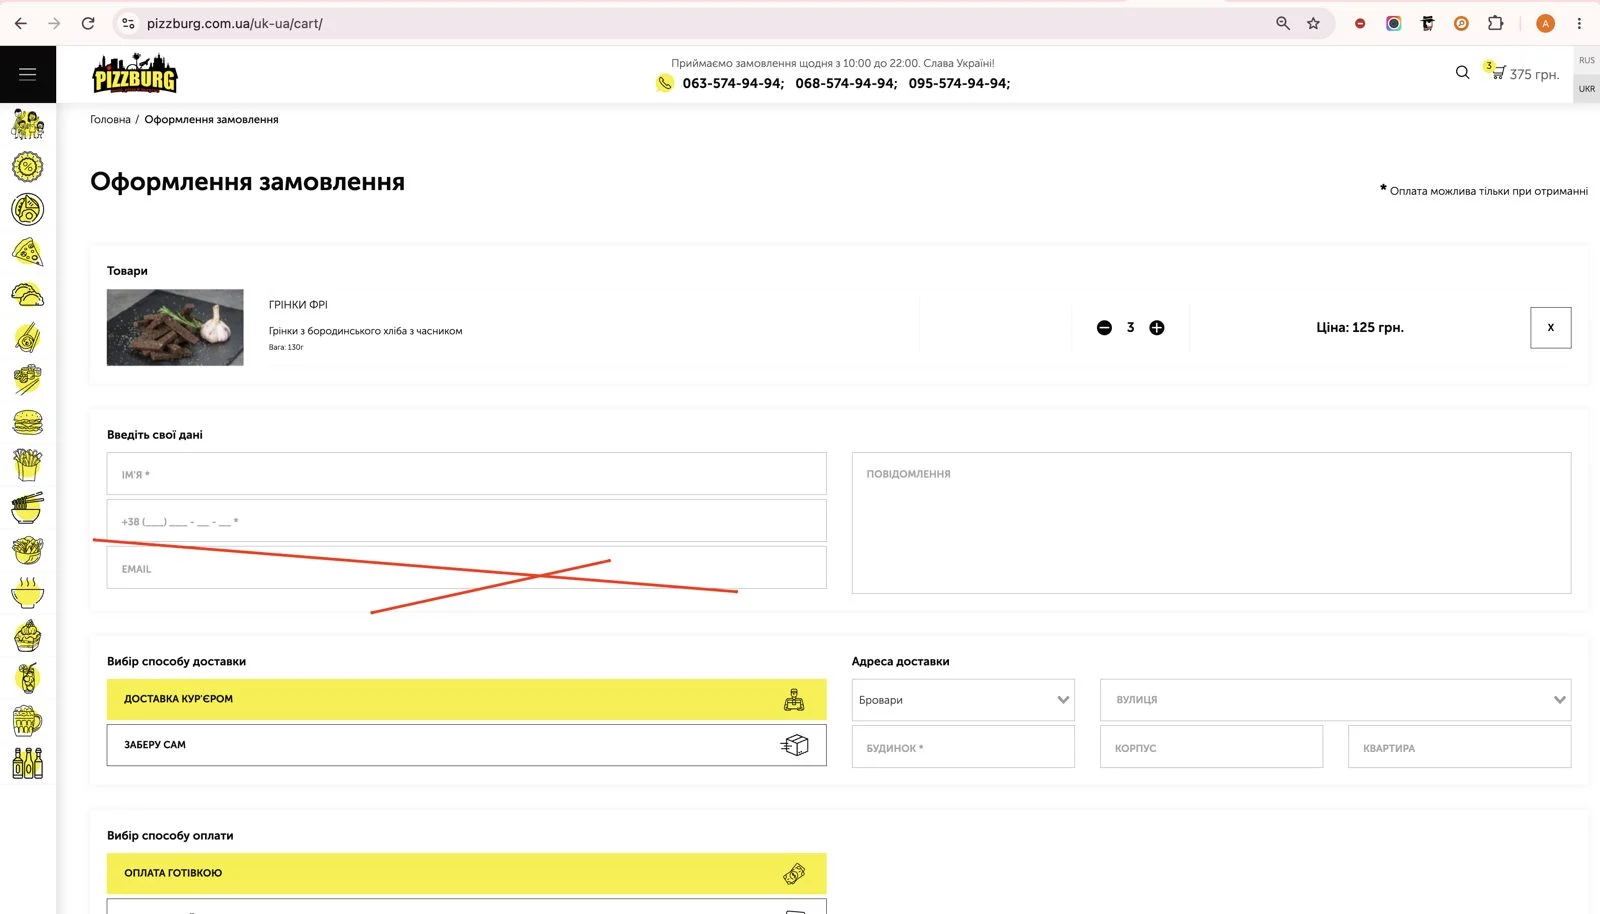Screen dimensions: 1600x914
Task: Open the discounts percent badge category
Action: [x=28, y=167]
